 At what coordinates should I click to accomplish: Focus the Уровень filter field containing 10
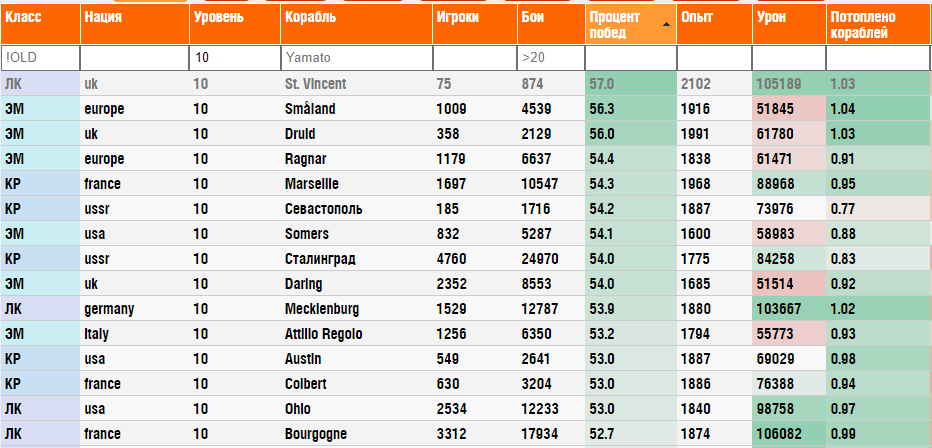click(235, 58)
